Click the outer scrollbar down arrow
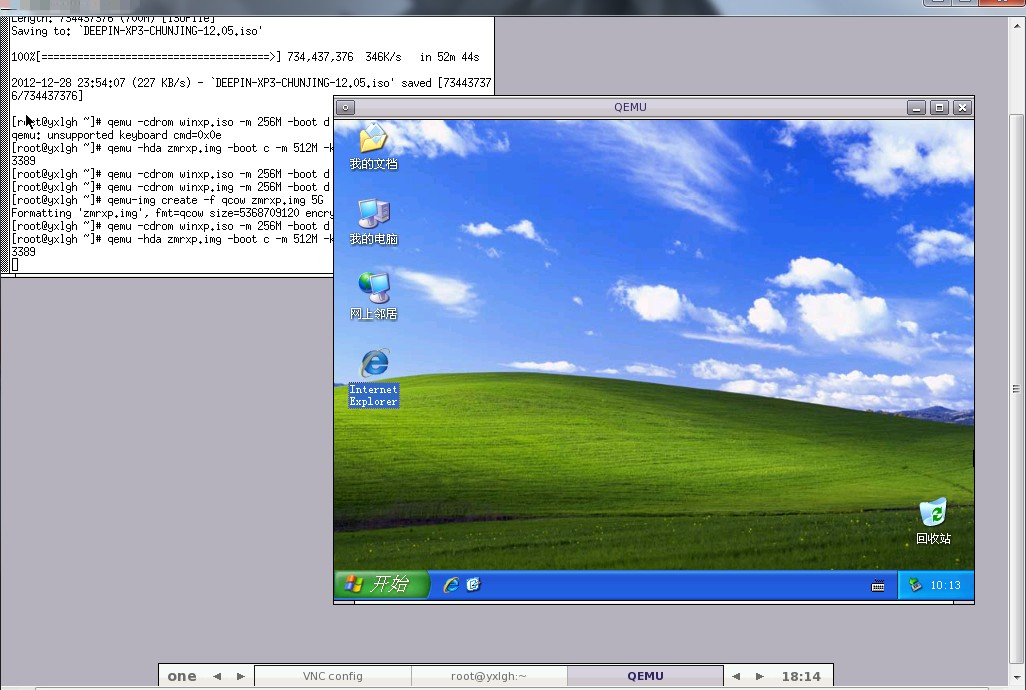This screenshot has width=1026, height=690. 1017,678
